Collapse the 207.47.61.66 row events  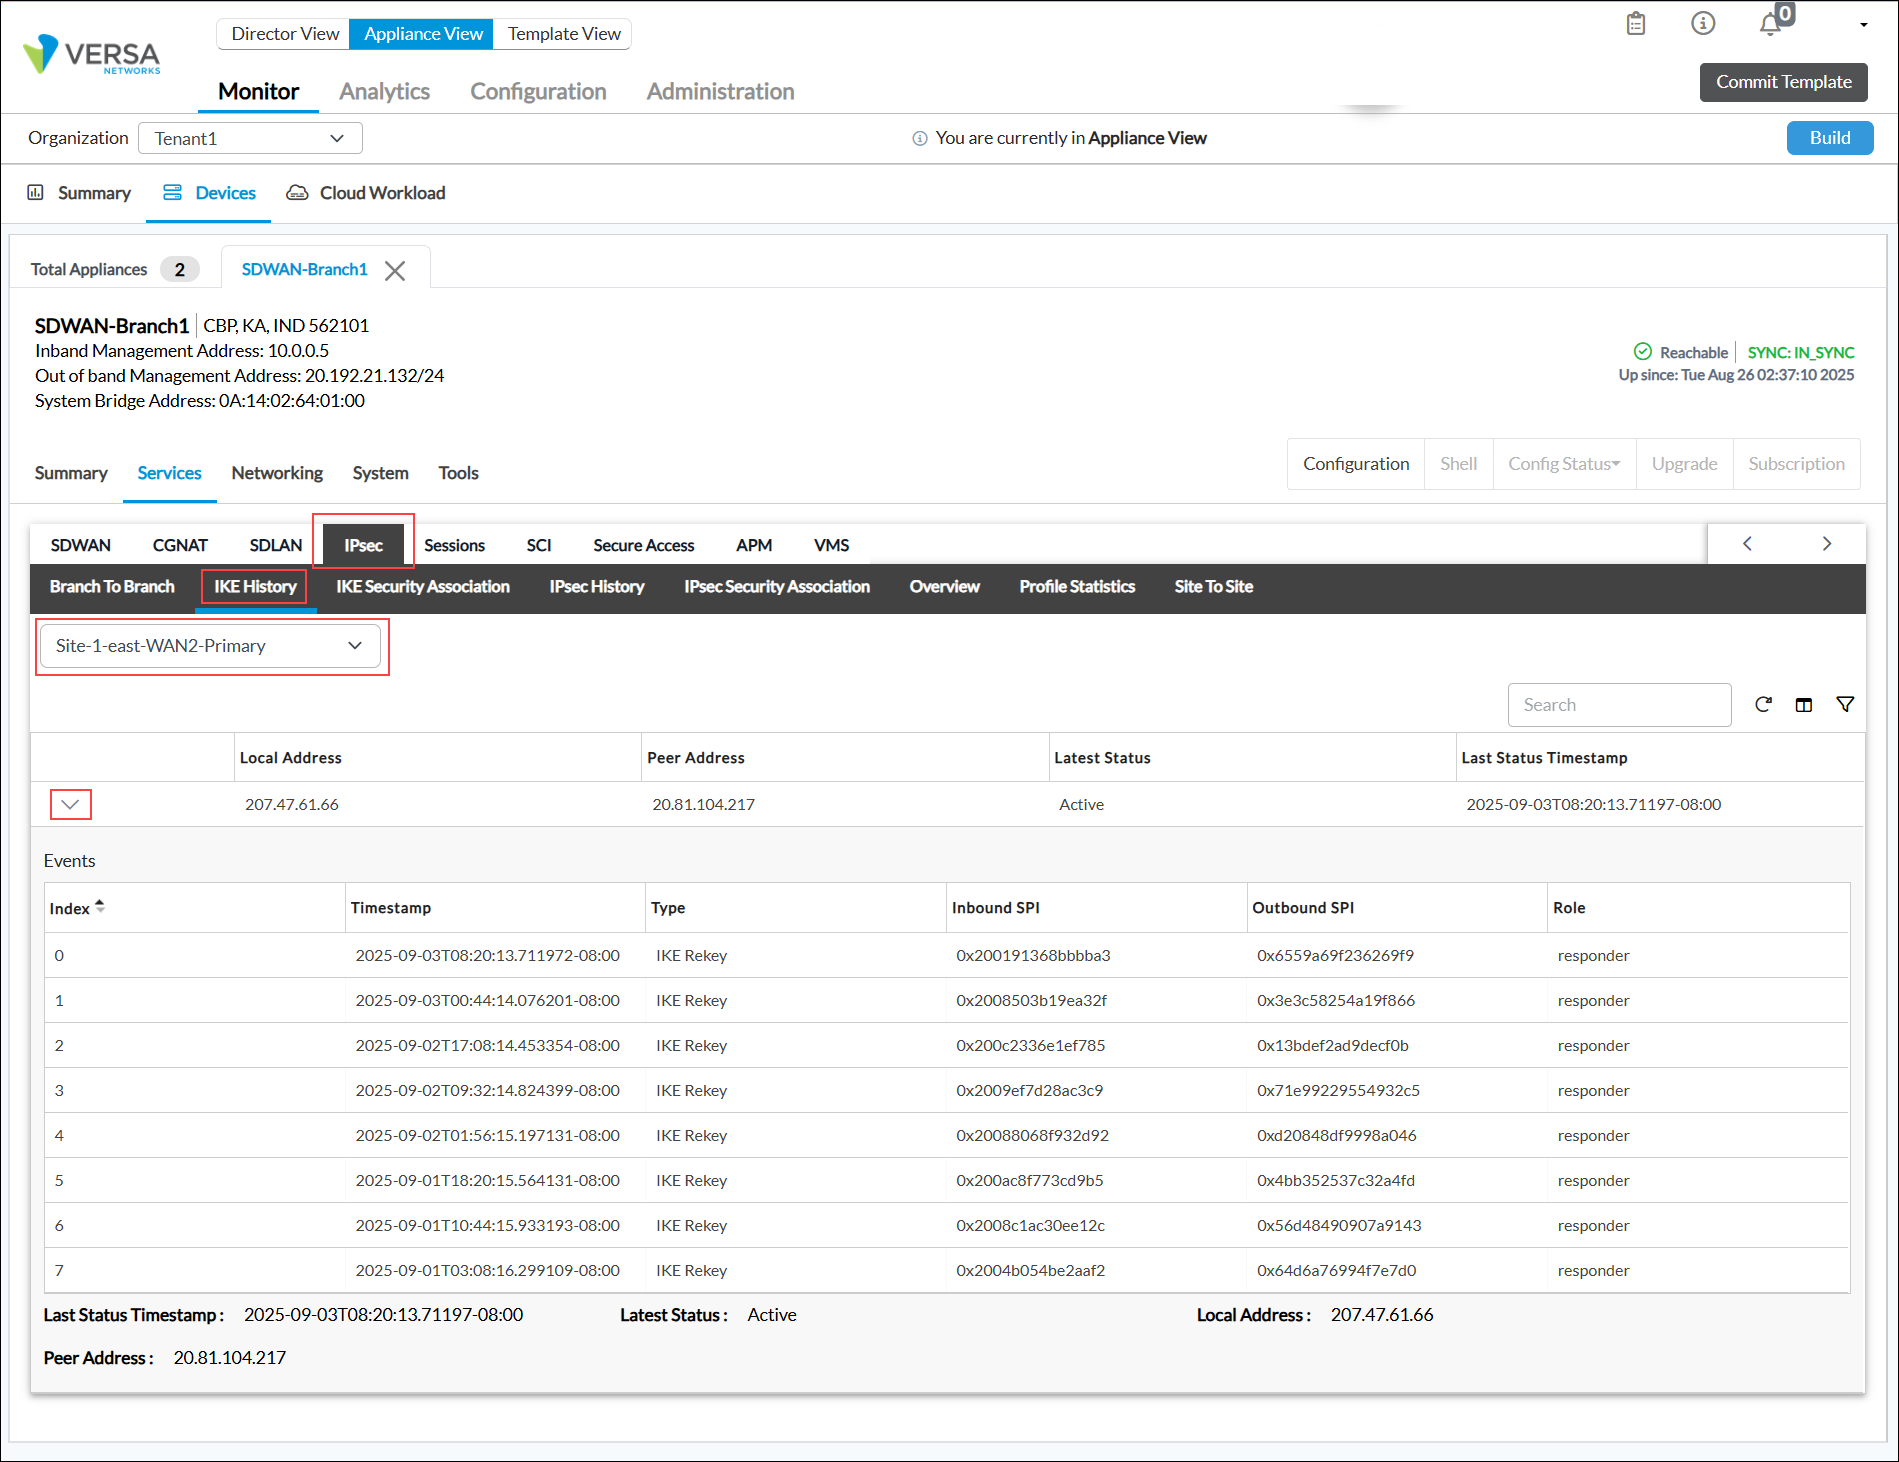[70, 805]
